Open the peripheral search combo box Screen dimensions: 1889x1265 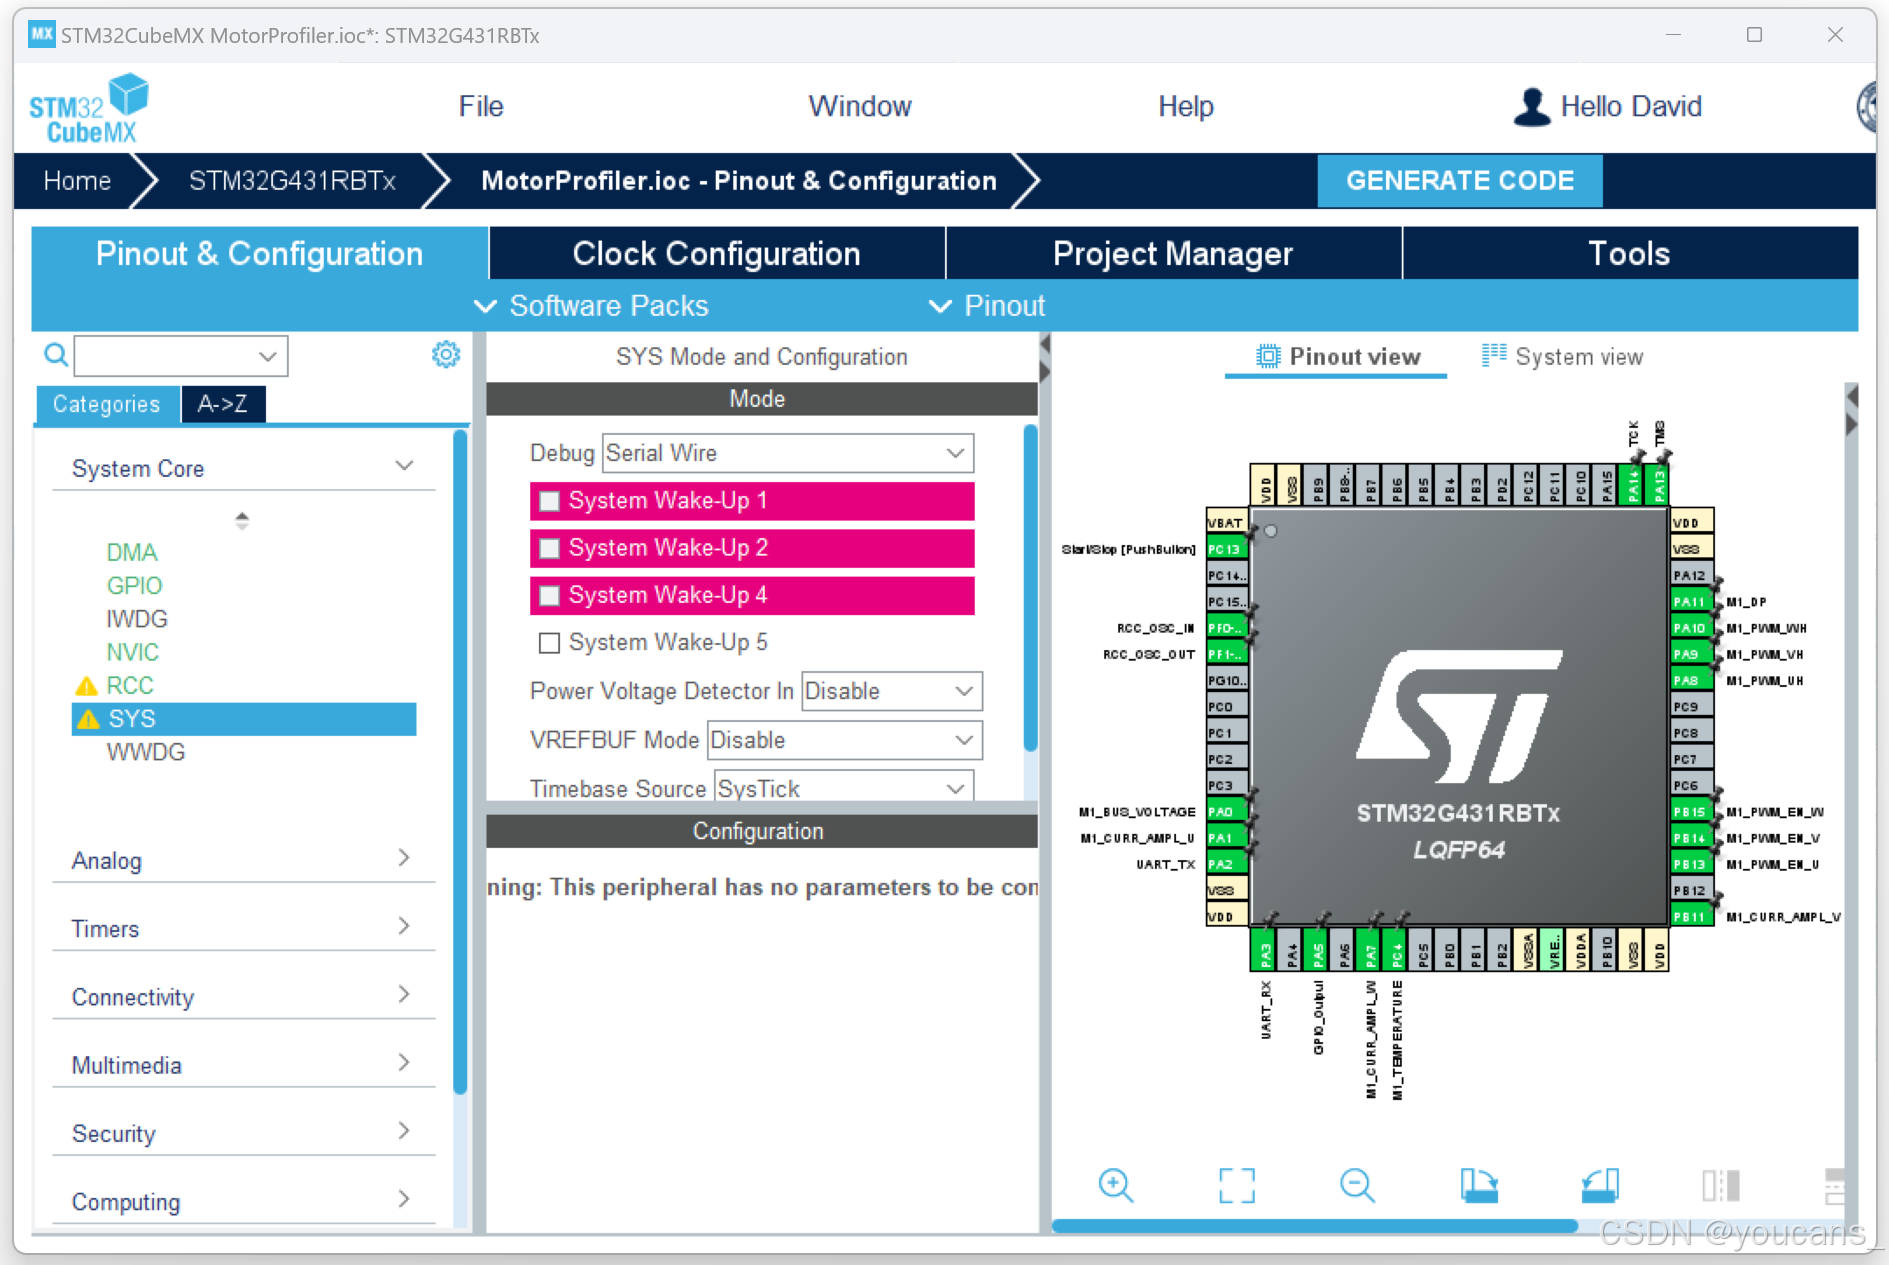181,355
